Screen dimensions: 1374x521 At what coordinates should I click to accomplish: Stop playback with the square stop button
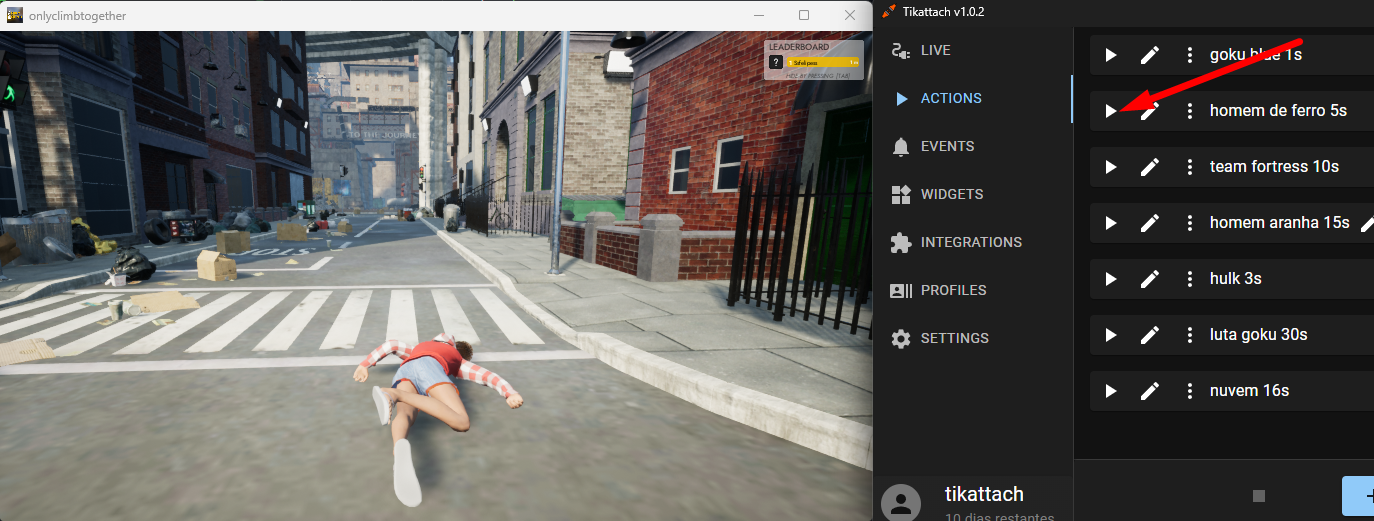(1259, 496)
